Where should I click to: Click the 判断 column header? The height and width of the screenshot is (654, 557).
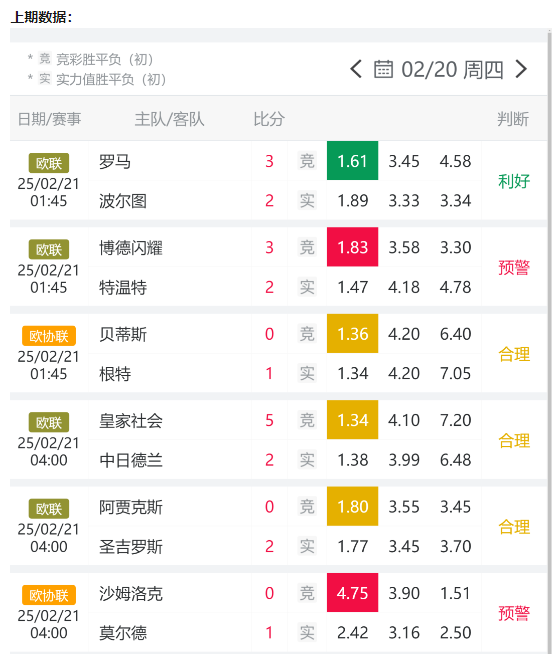tap(513, 119)
